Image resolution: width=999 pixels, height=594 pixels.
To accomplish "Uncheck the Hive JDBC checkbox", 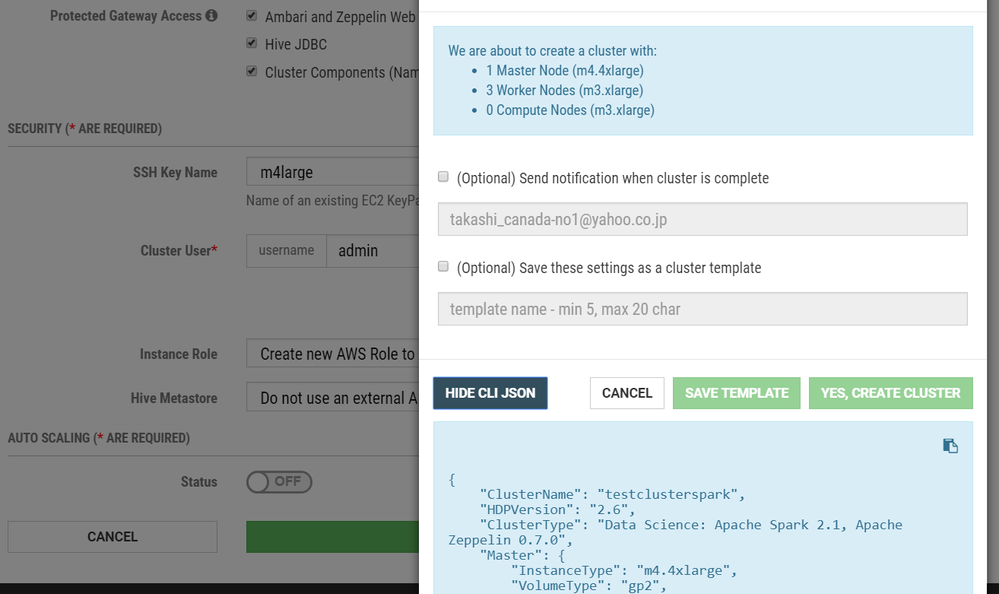I will coord(252,44).
